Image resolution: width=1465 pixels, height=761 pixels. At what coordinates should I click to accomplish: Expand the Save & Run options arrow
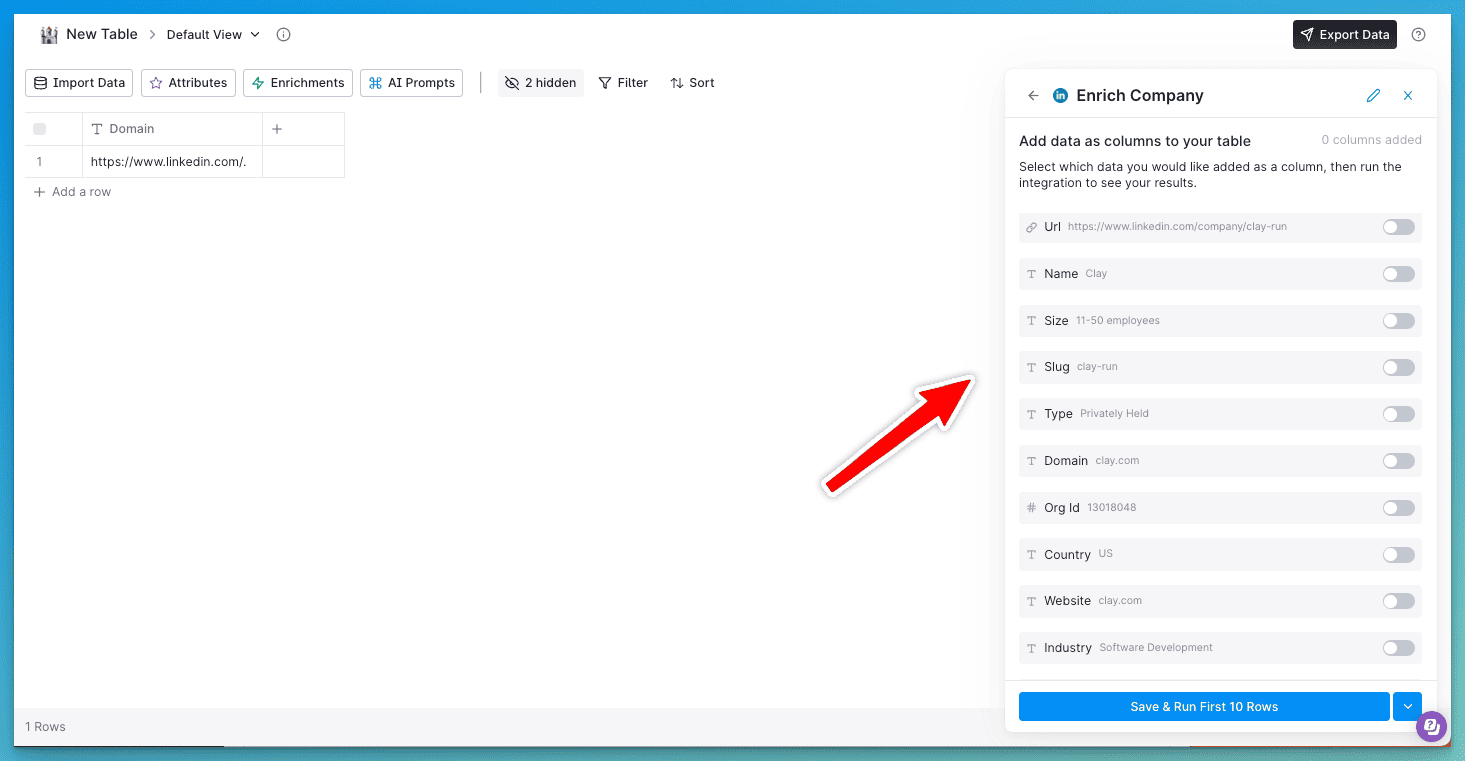tap(1407, 707)
